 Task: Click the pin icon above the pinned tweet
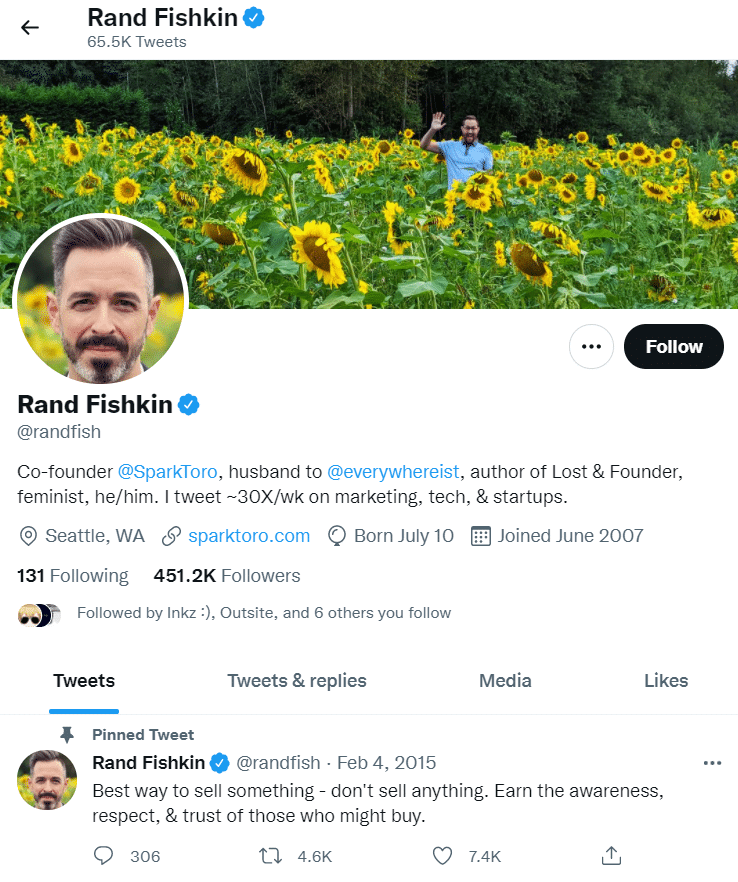click(x=68, y=734)
